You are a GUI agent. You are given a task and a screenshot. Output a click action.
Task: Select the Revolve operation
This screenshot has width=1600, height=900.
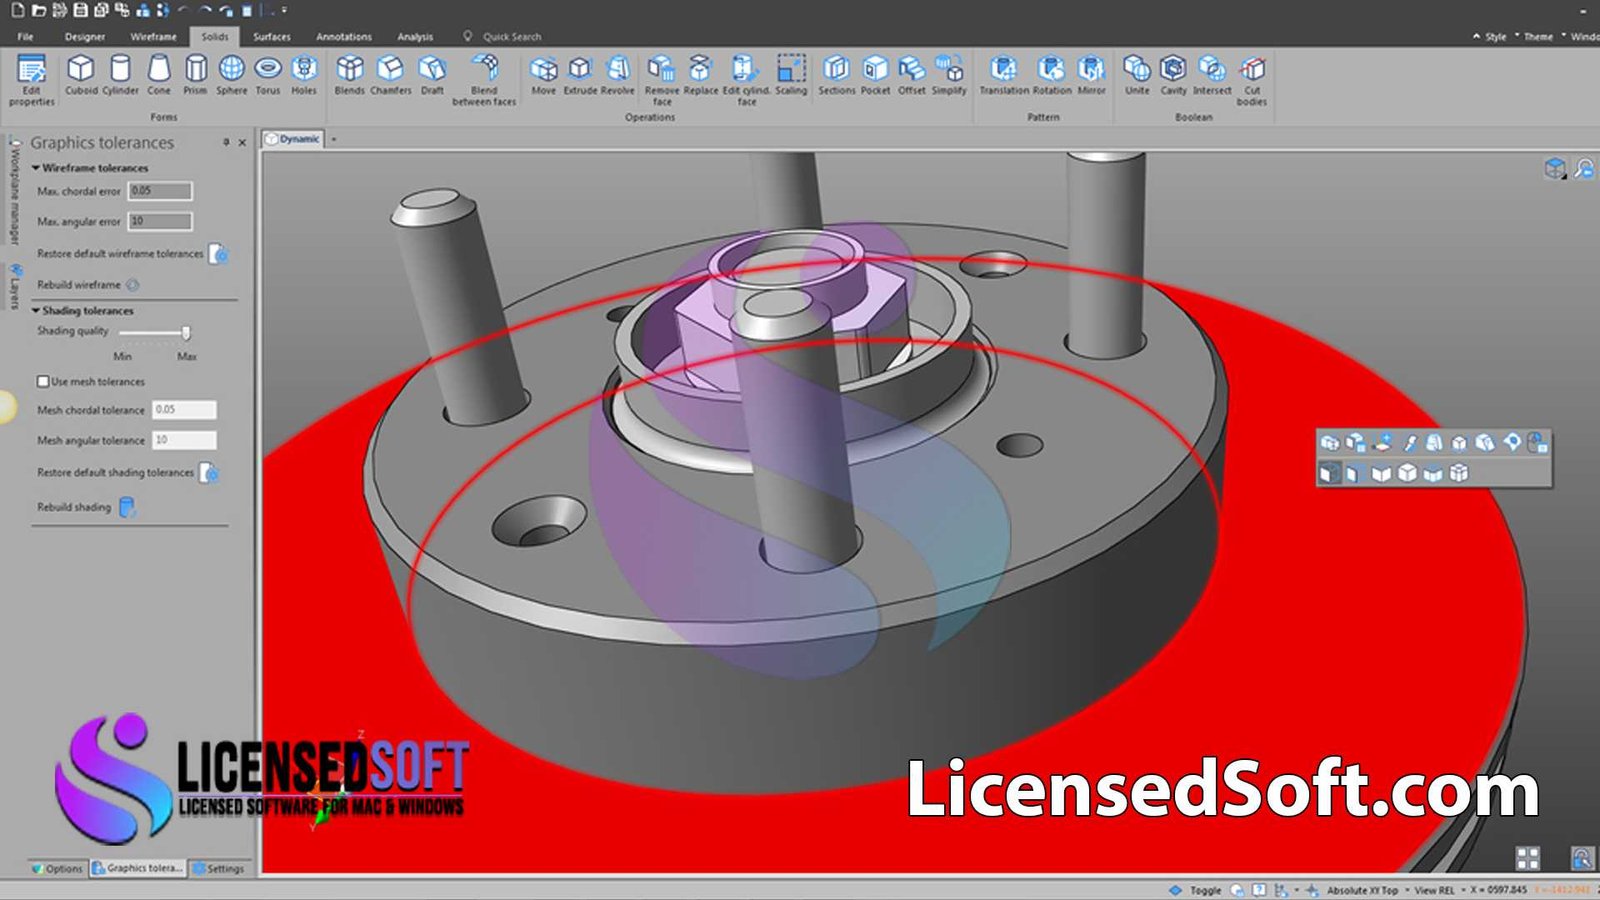coord(618,76)
